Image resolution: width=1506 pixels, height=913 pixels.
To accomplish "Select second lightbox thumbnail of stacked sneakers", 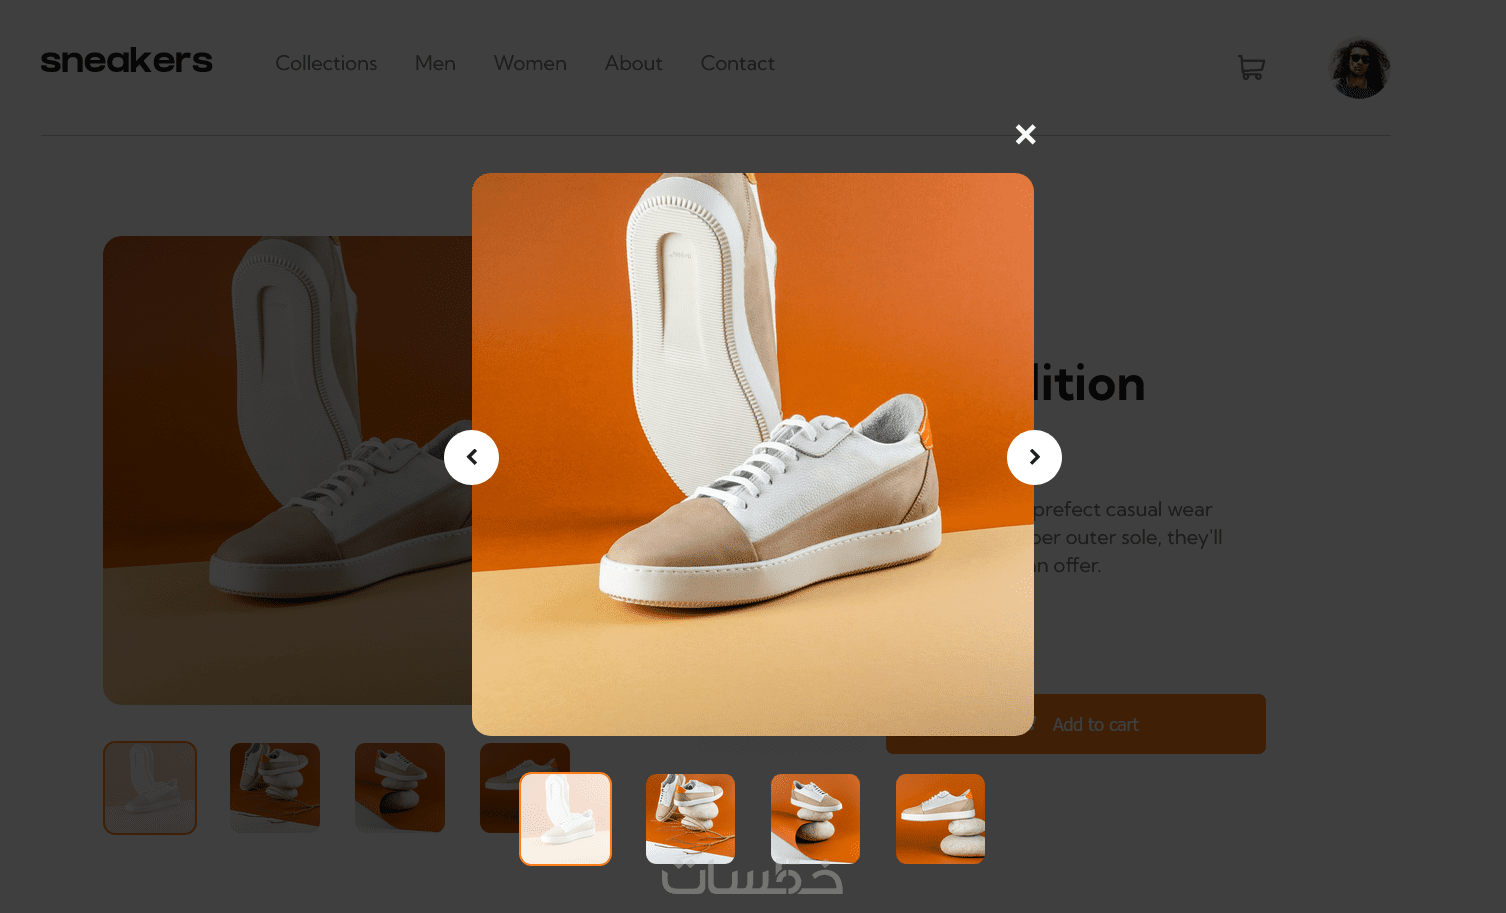I will pyautogui.click(x=690, y=819).
